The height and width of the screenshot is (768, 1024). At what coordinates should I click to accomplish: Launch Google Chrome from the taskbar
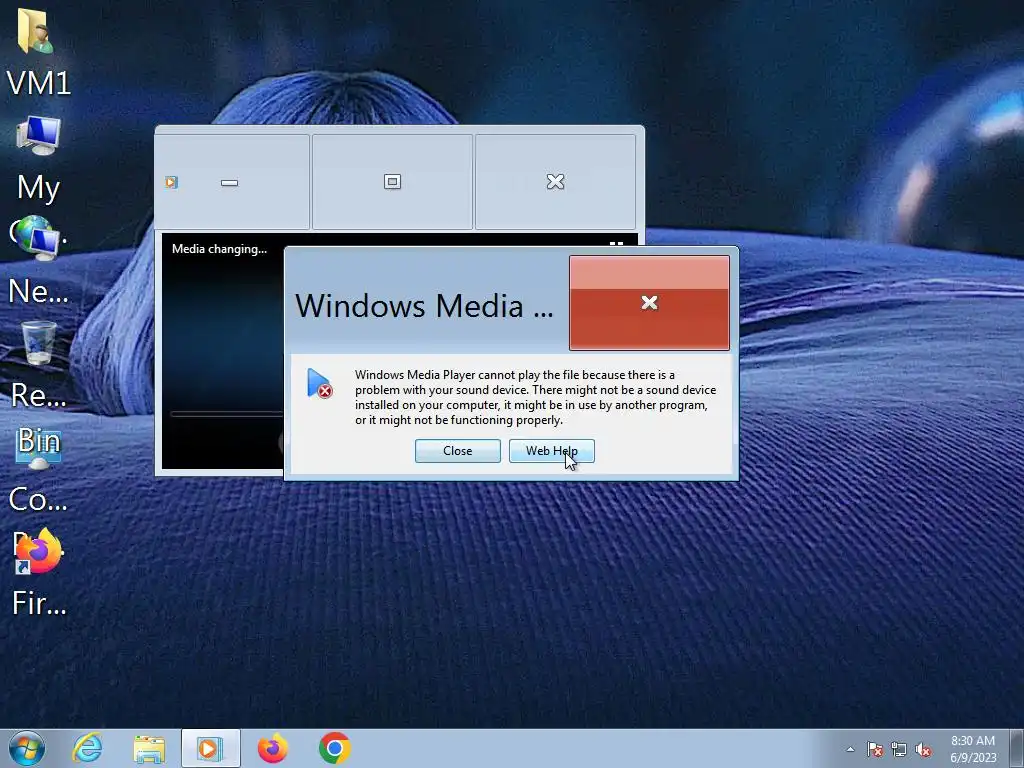pyautogui.click(x=334, y=748)
